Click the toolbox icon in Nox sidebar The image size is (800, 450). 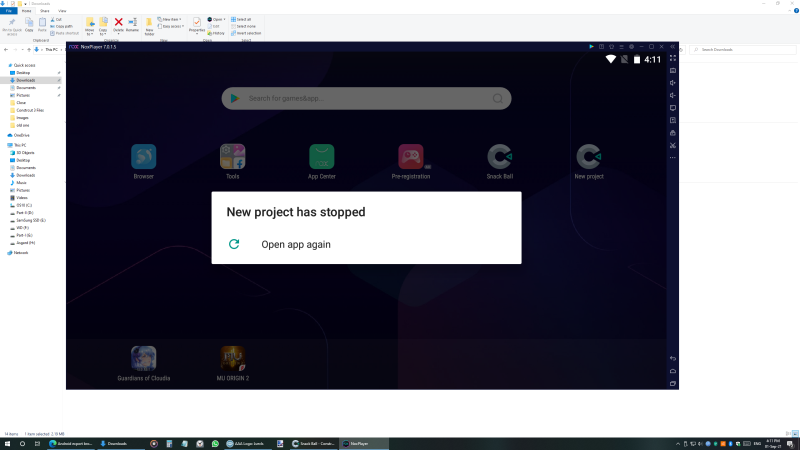click(673, 133)
